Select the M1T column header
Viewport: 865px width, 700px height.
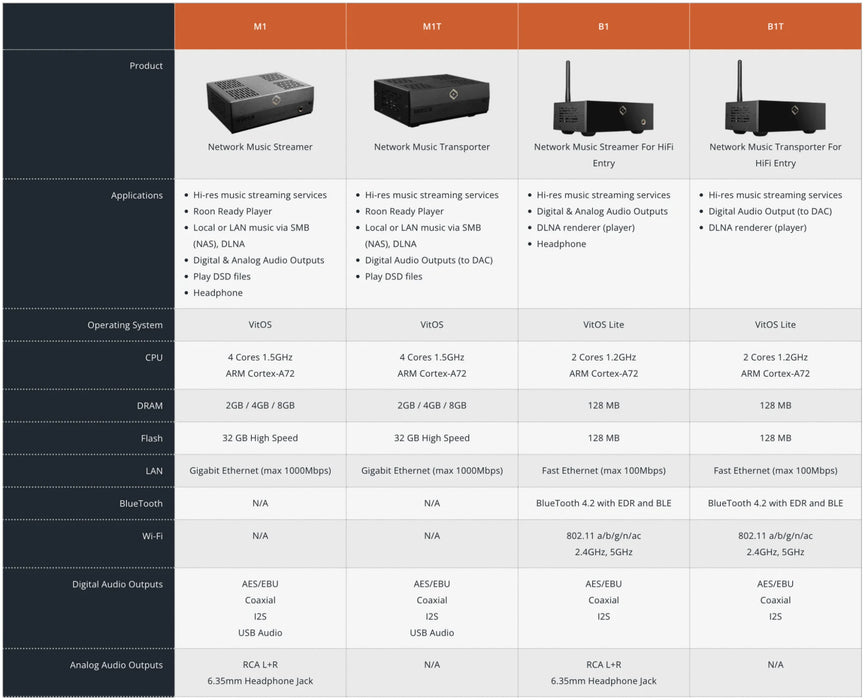tap(432, 26)
